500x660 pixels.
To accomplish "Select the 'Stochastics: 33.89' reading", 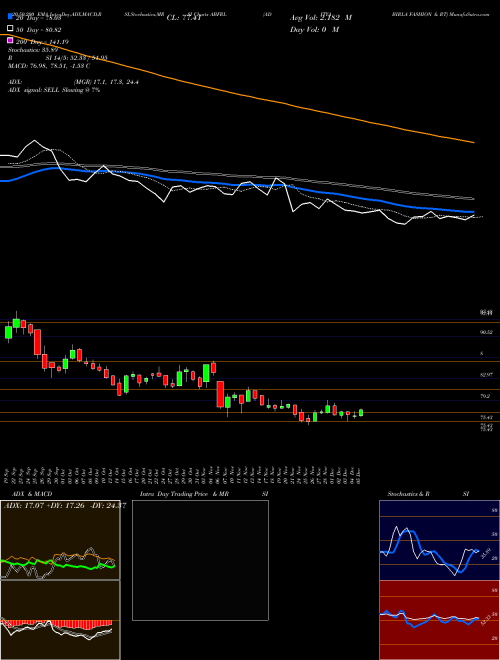I will [x=32, y=50].
